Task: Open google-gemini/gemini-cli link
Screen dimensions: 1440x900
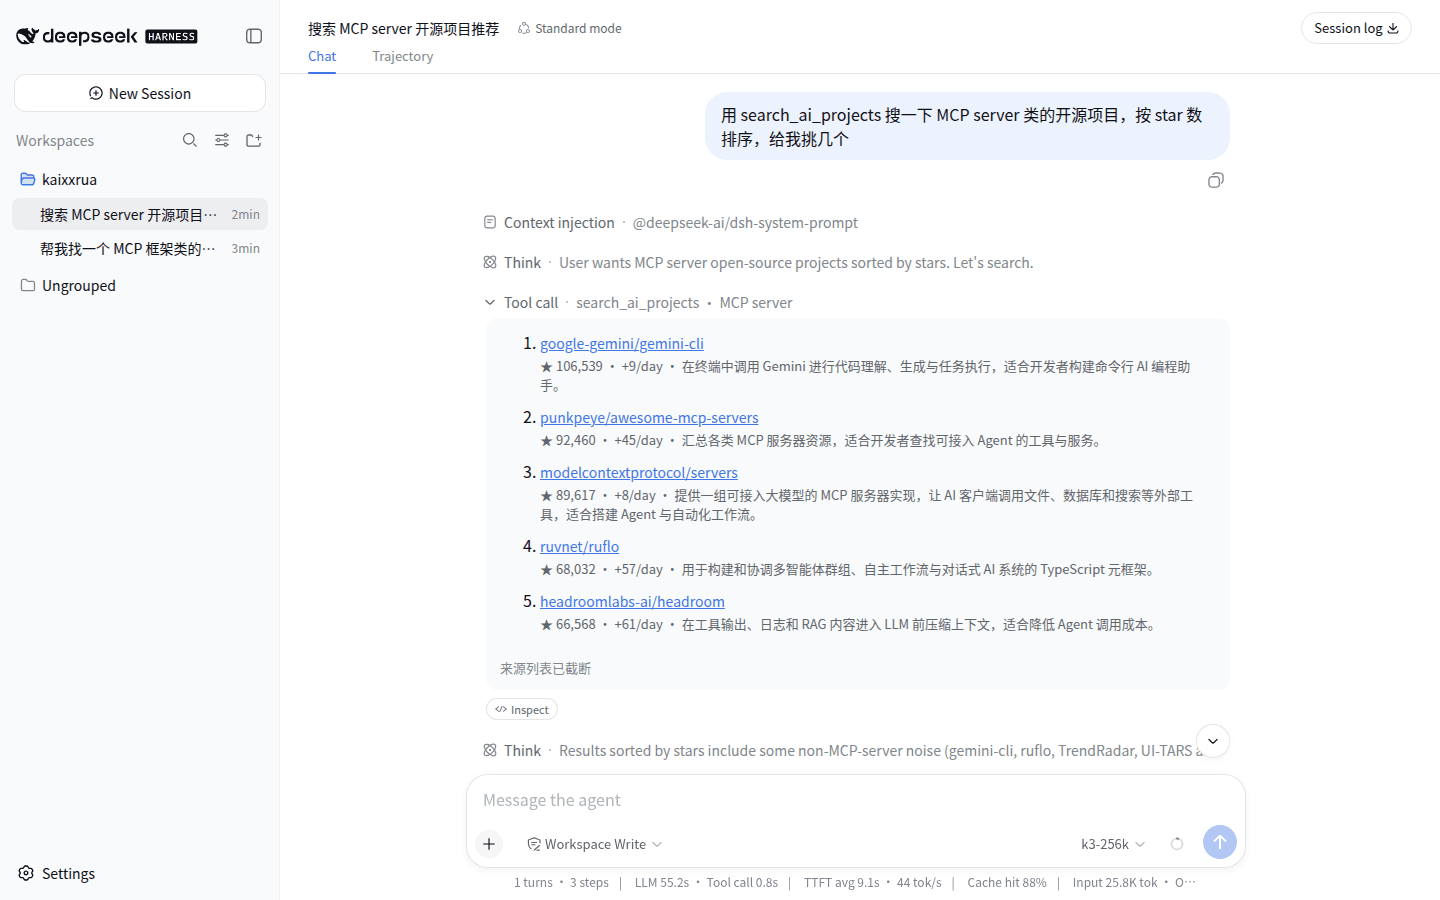Action: (x=622, y=343)
